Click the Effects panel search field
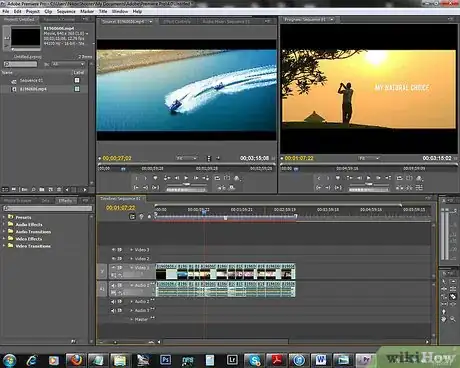Viewport: 460px width, 368px height. point(47,208)
